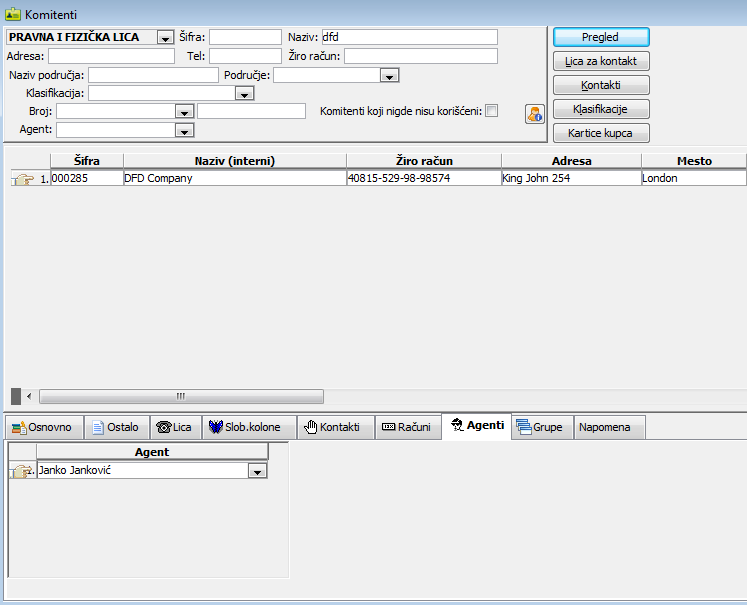Open the Janko Janković agent dropdown

[257, 471]
